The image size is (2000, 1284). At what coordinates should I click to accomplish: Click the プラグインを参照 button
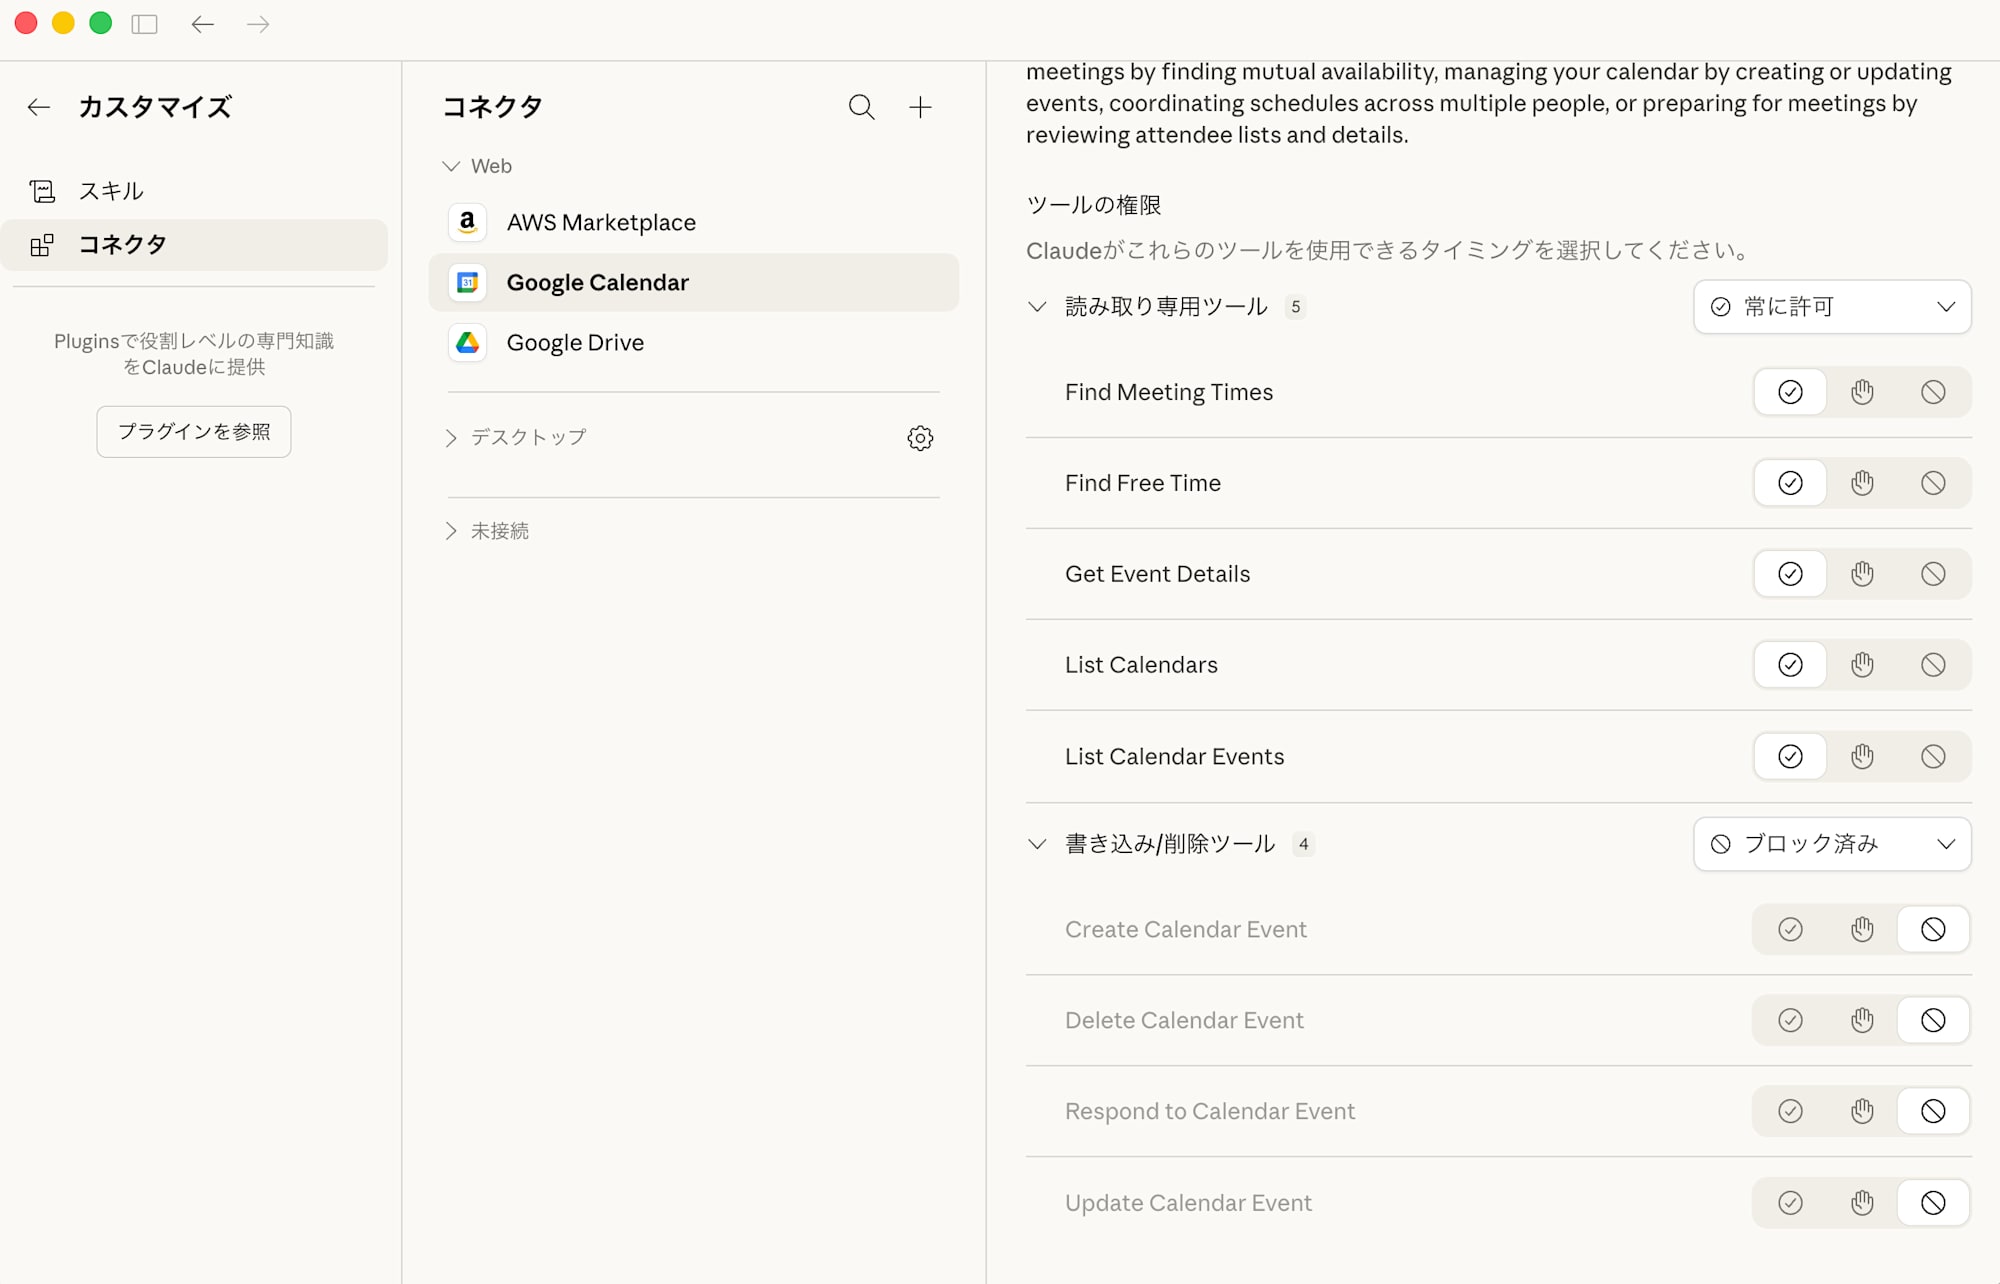(x=193, y=431)
